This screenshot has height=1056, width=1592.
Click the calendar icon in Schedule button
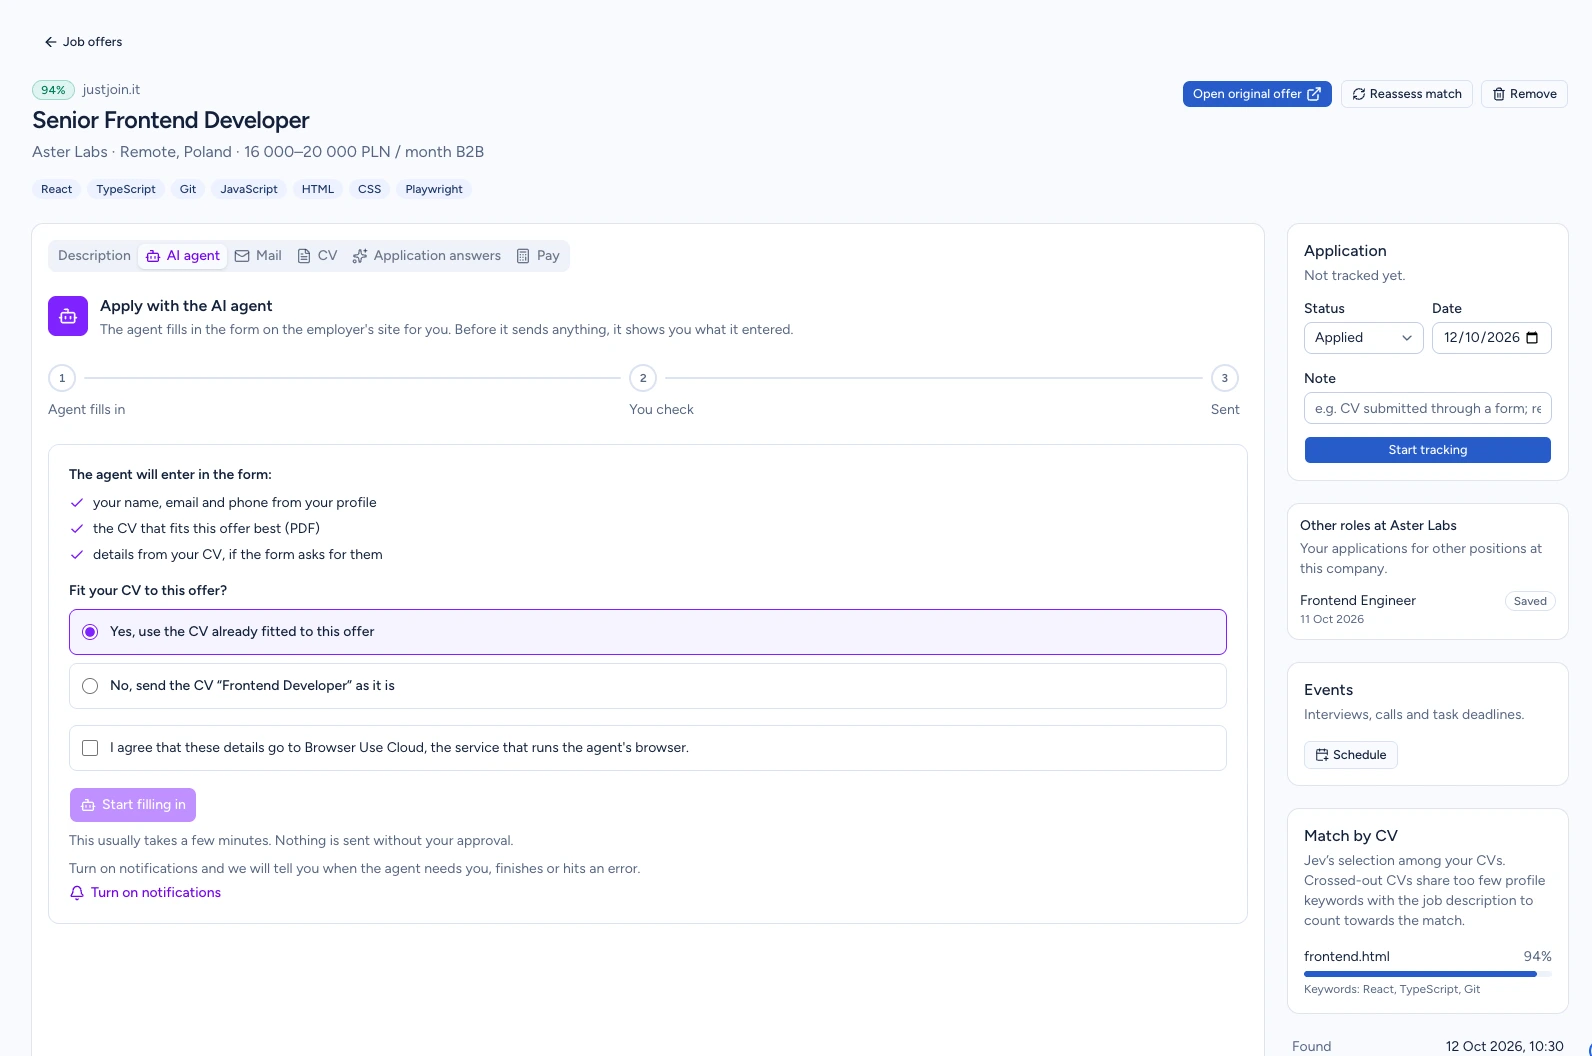coord(1322,755)
